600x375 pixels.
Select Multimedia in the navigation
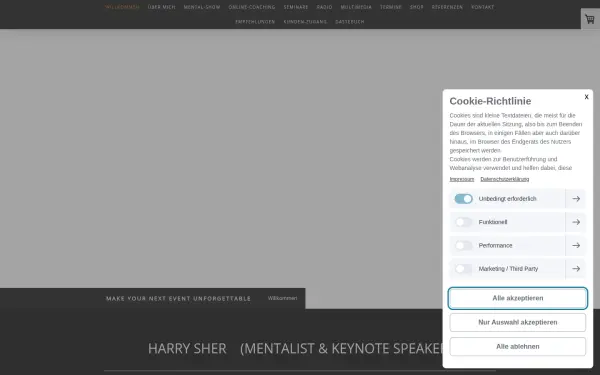tap(356, 7)
